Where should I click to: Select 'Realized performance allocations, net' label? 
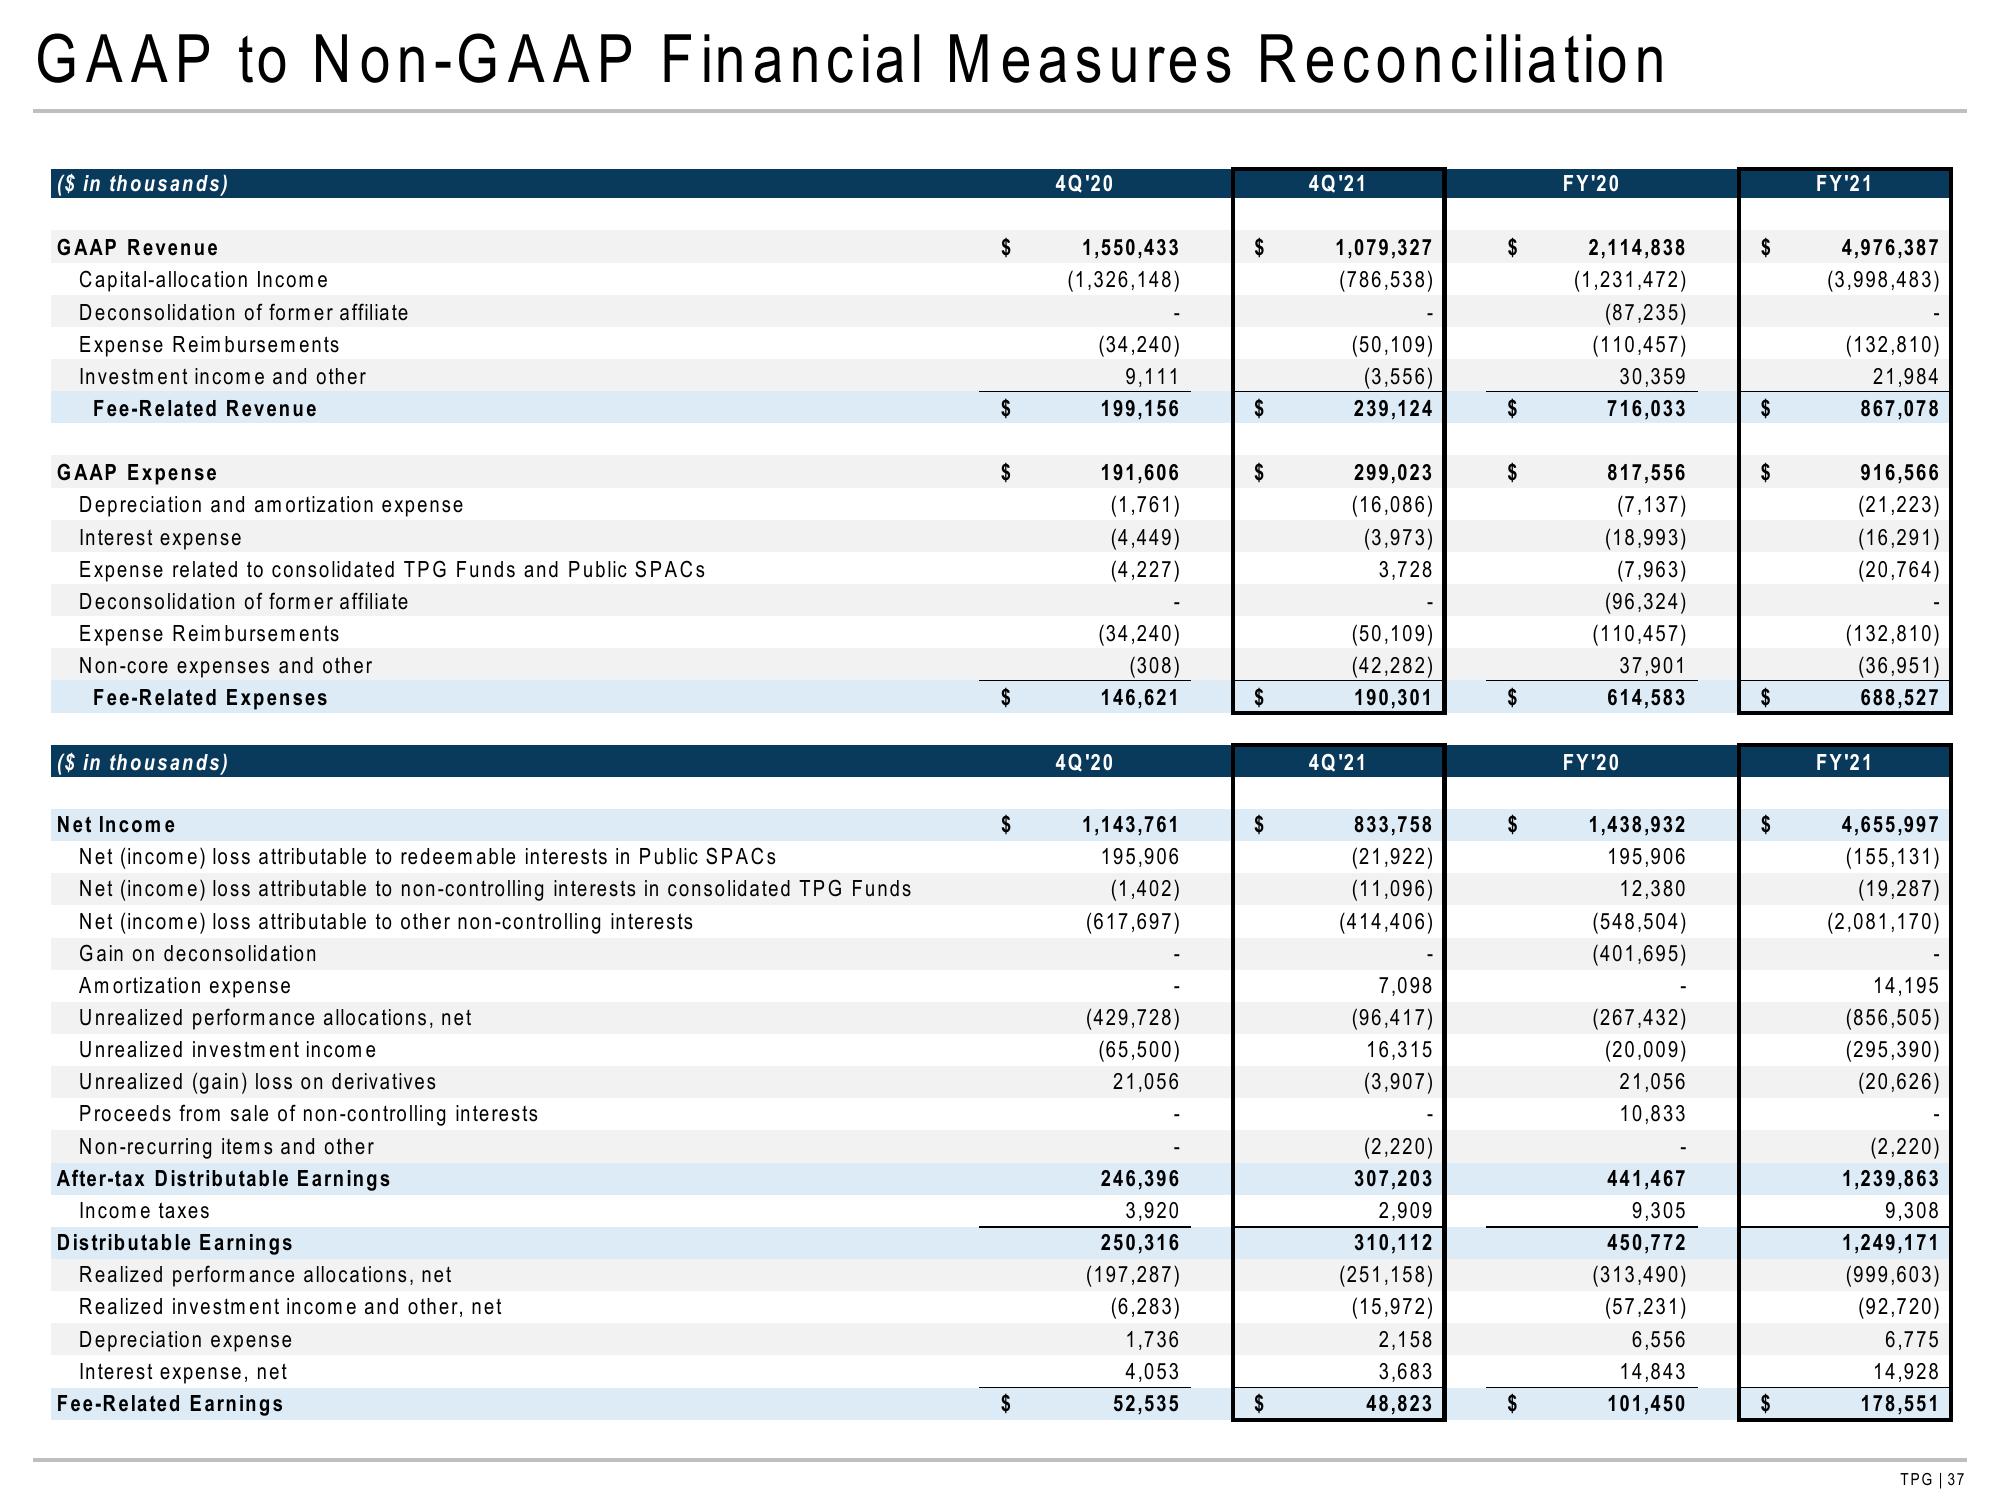(x=265, y=1275)
